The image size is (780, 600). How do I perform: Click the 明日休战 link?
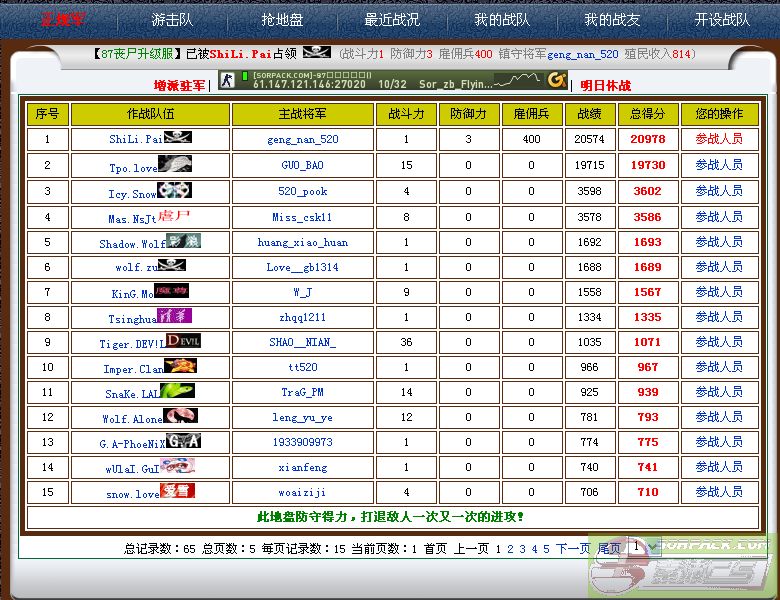(x=606, y=86)
